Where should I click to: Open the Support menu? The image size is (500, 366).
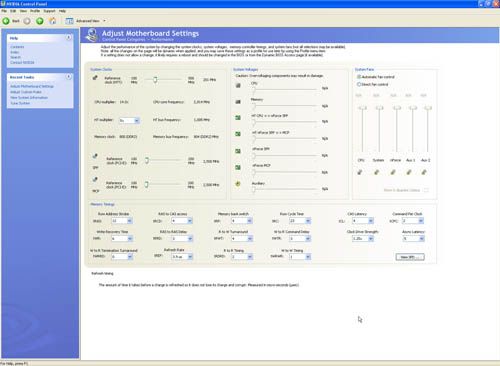(x=49, y=11)
